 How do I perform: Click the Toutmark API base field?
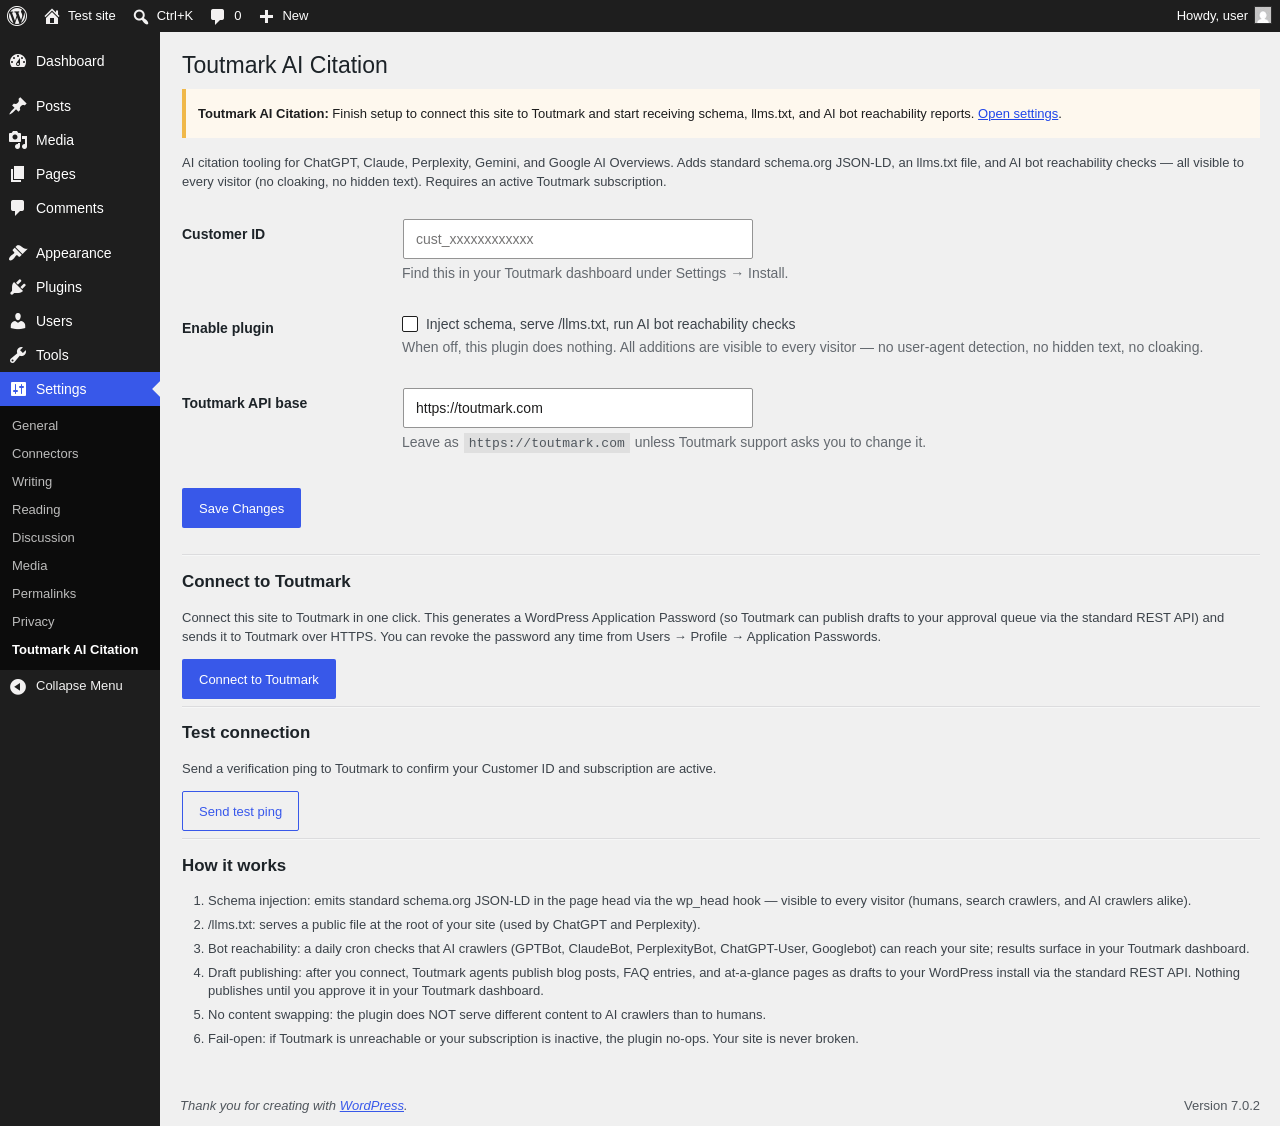point(578,408)
